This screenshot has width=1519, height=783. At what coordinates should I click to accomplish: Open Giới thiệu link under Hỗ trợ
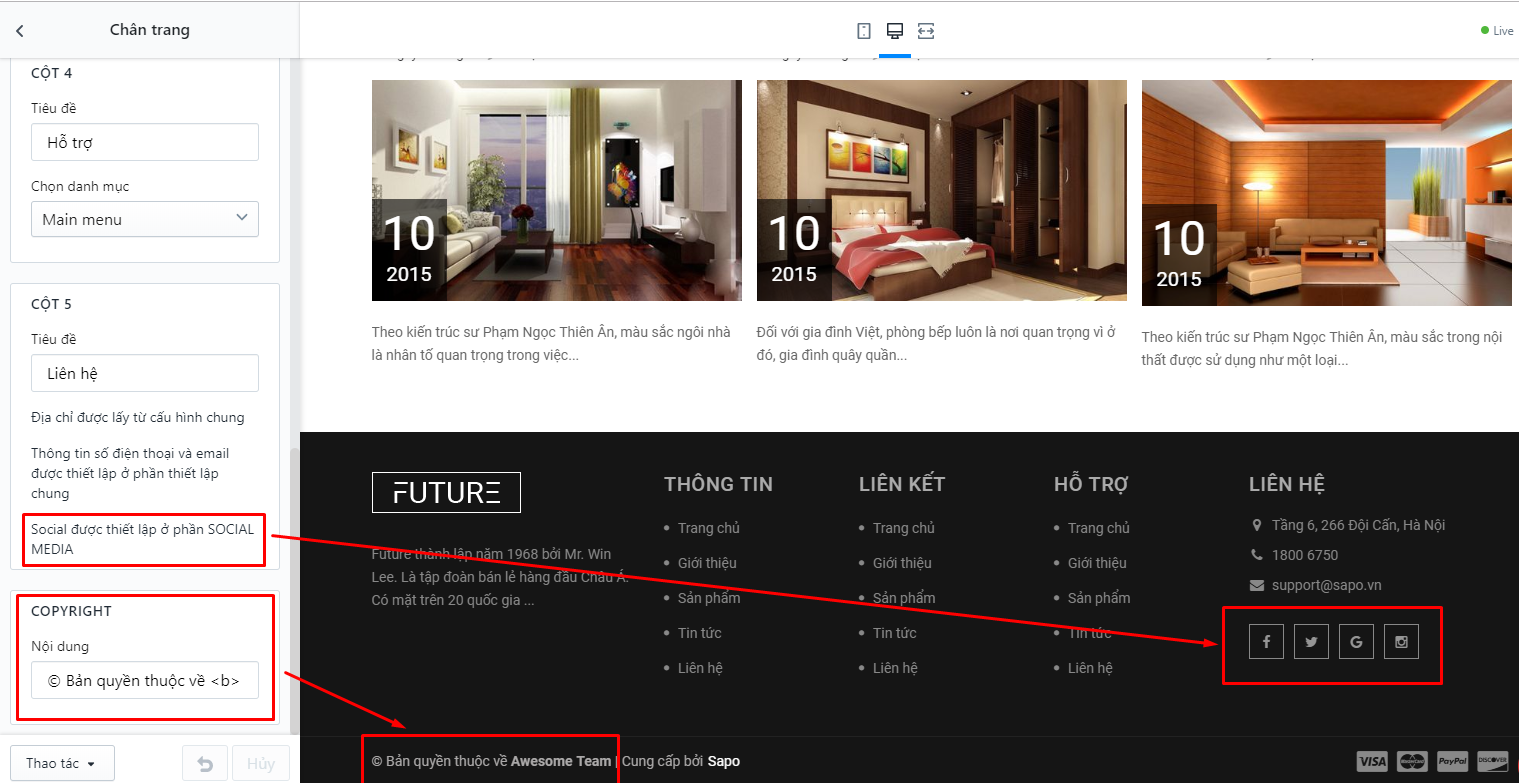1097,563
